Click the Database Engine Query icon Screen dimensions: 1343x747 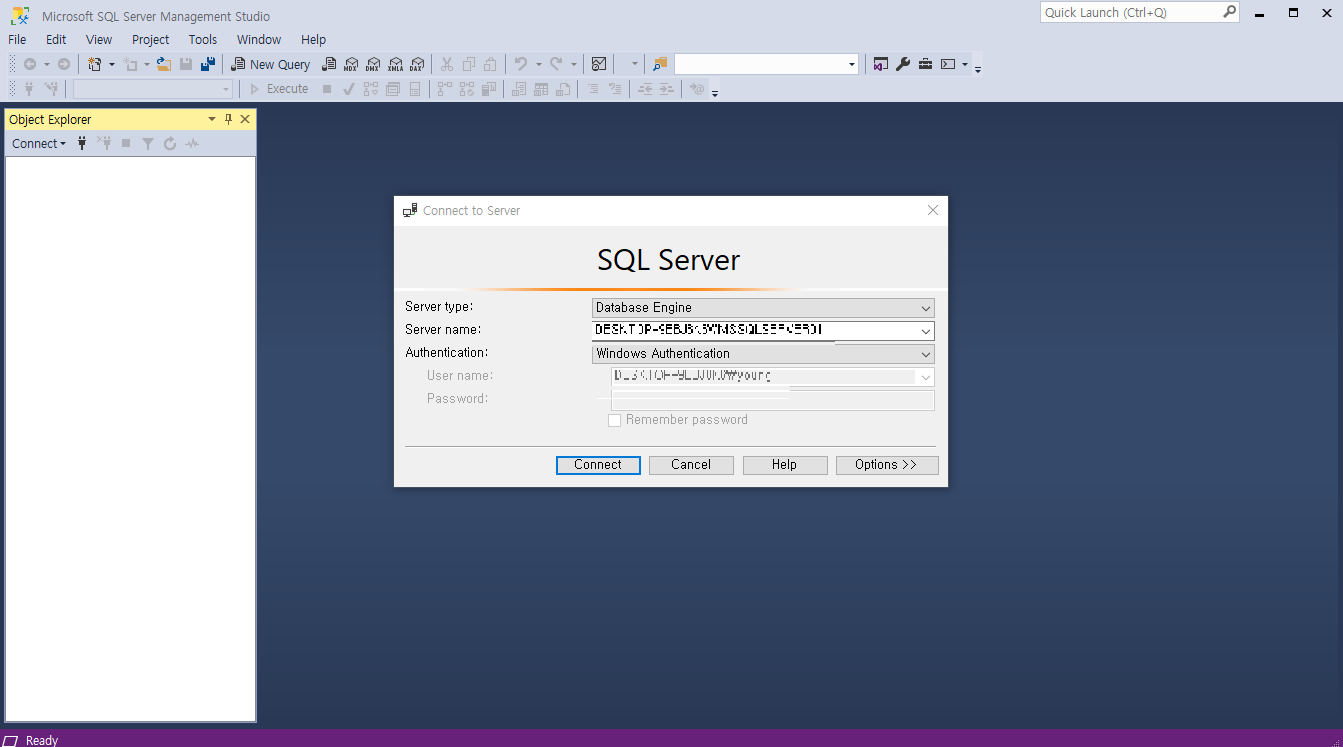click(329, 64)
